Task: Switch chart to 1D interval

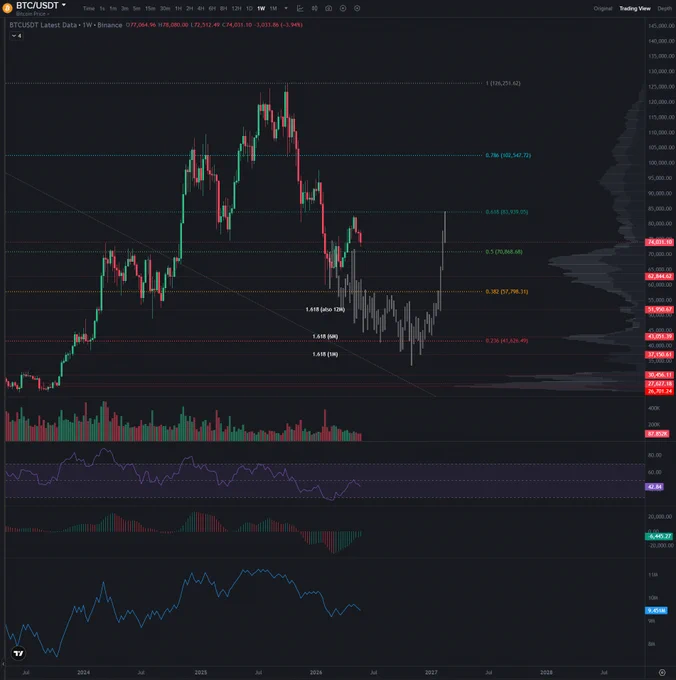Action: tap(249, 8)
